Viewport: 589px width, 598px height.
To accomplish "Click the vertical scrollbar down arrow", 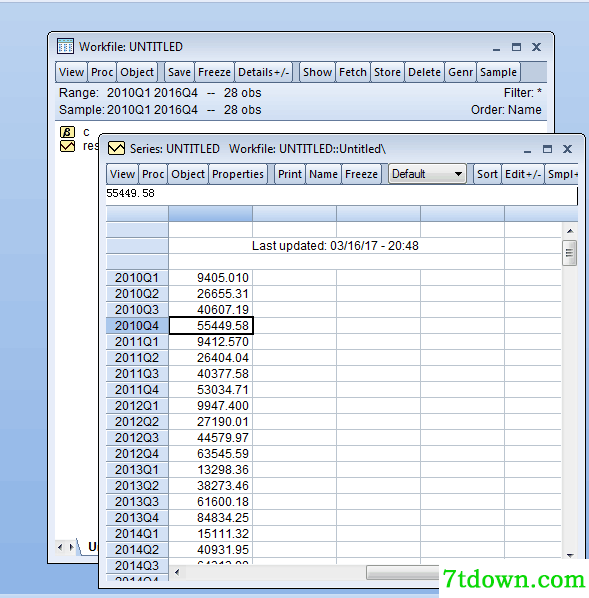I will 570,555.
